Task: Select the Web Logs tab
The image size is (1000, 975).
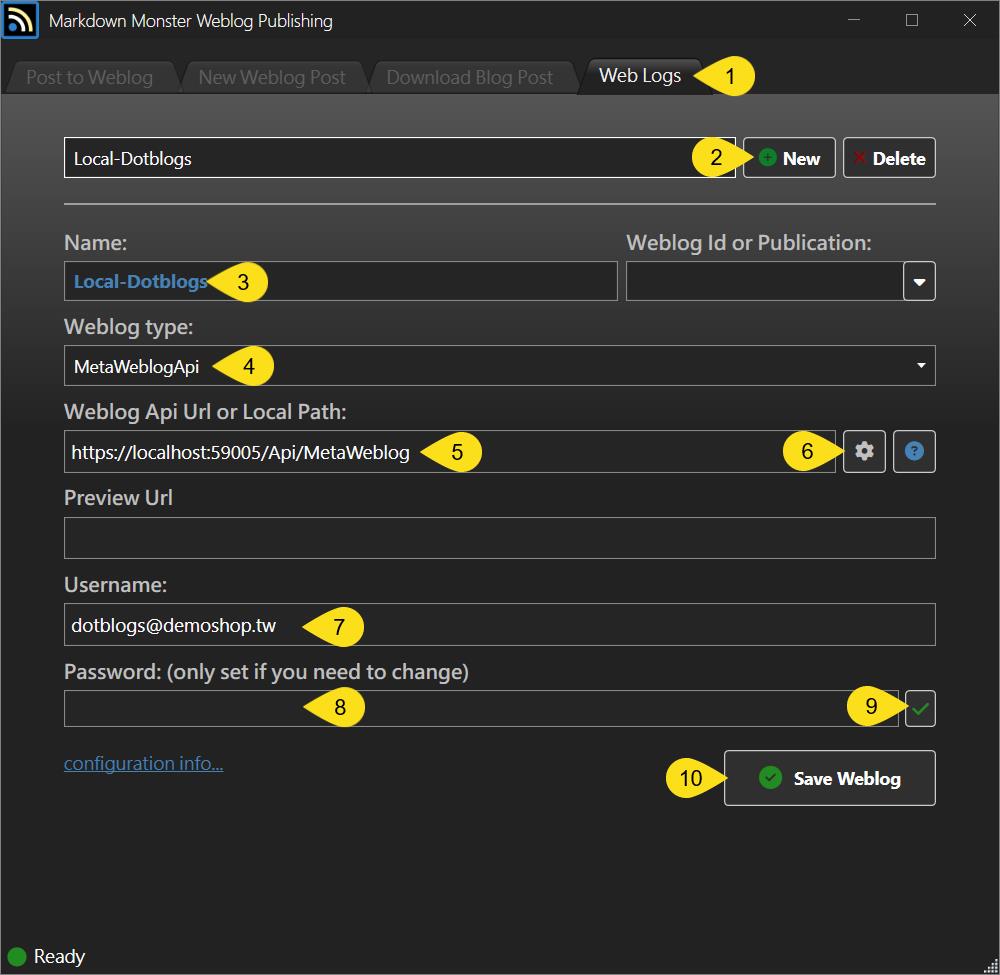Action: click(x=639, y=76)
